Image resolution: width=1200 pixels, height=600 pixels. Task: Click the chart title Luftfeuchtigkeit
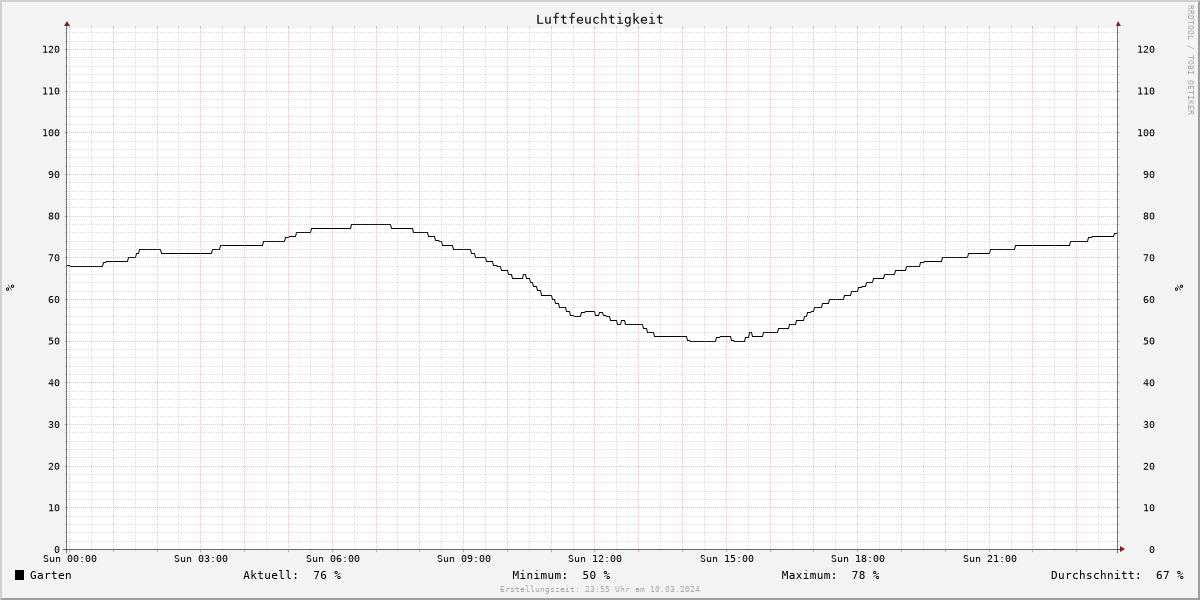(599, 19)
